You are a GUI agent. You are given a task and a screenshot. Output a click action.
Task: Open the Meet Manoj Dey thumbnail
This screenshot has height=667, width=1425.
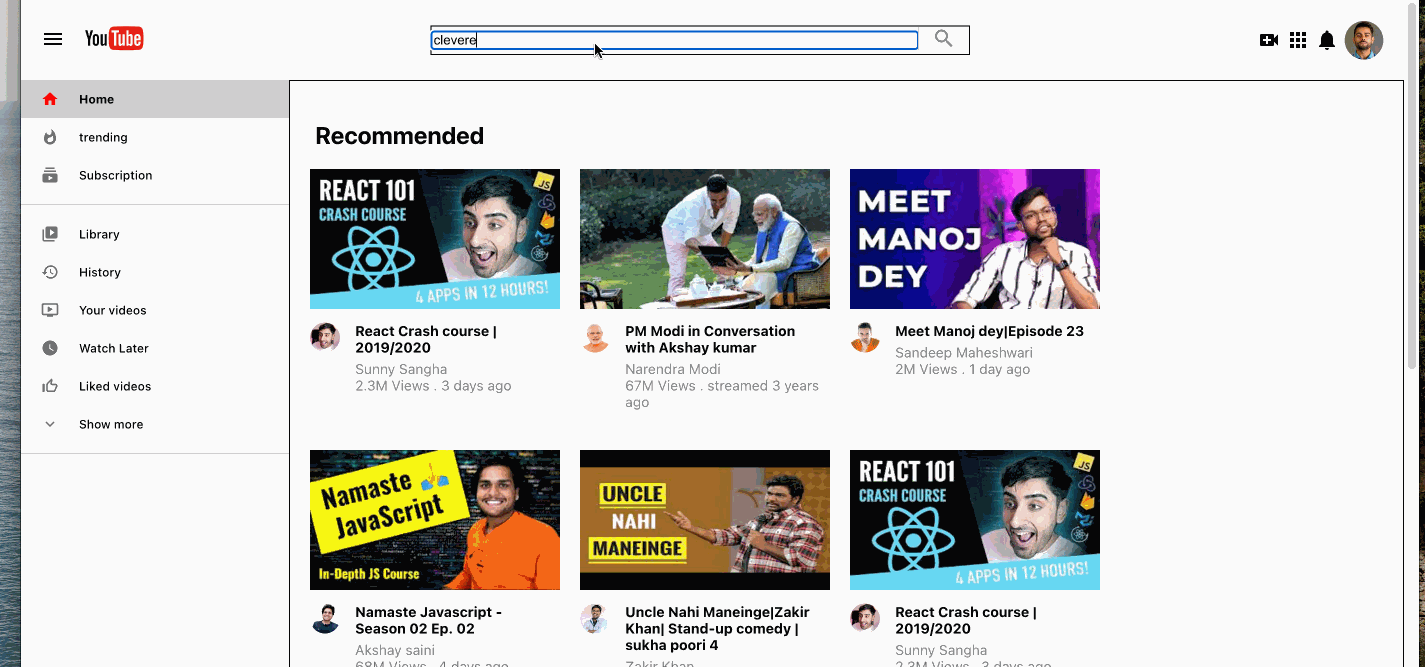click(975, 239)
